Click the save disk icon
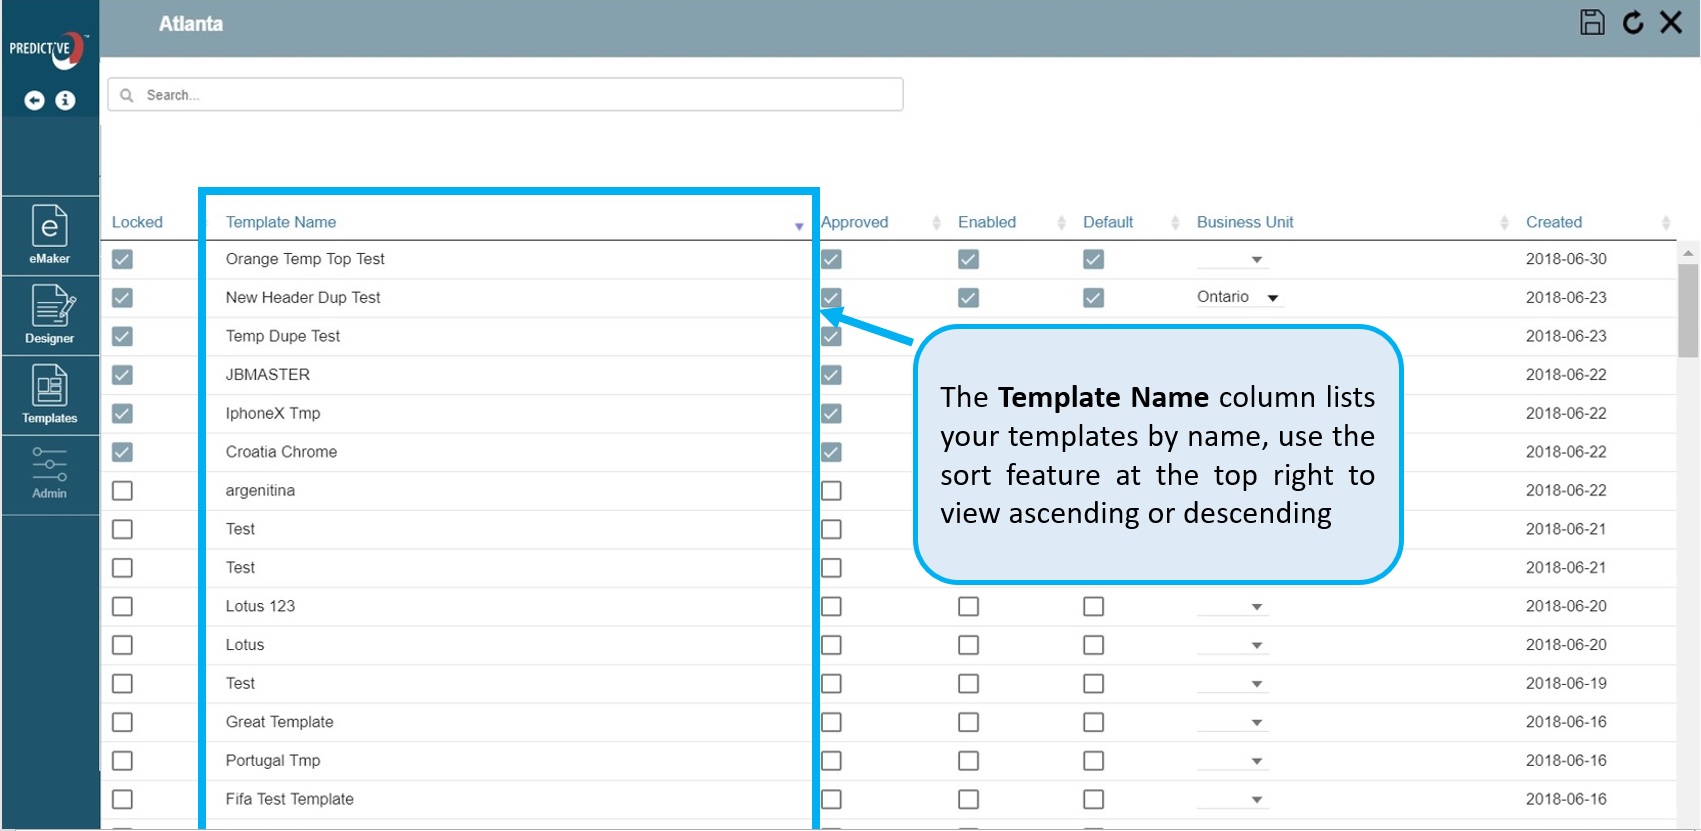1701x831 pixels. click(x=1592, y=22)
